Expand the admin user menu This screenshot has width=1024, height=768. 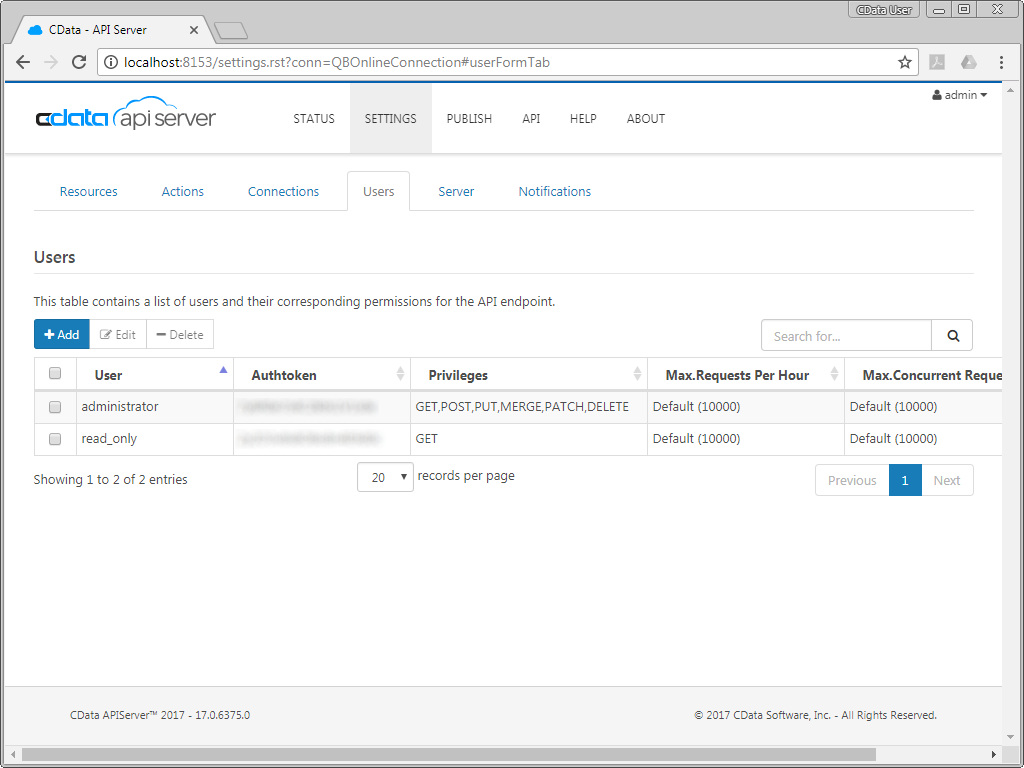click(x=960, y=95)
